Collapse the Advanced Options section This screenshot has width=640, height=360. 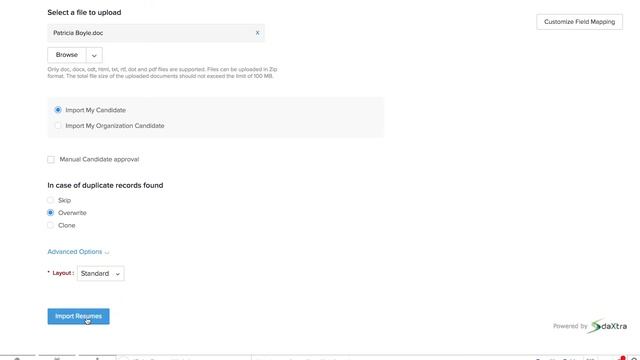[x=78, y=251]
